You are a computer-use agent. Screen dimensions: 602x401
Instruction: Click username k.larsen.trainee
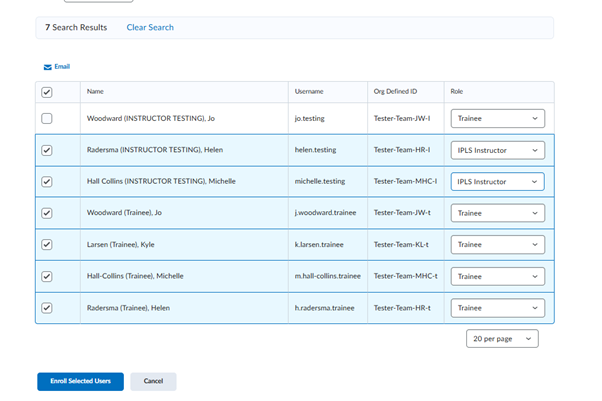click(319, 245)
